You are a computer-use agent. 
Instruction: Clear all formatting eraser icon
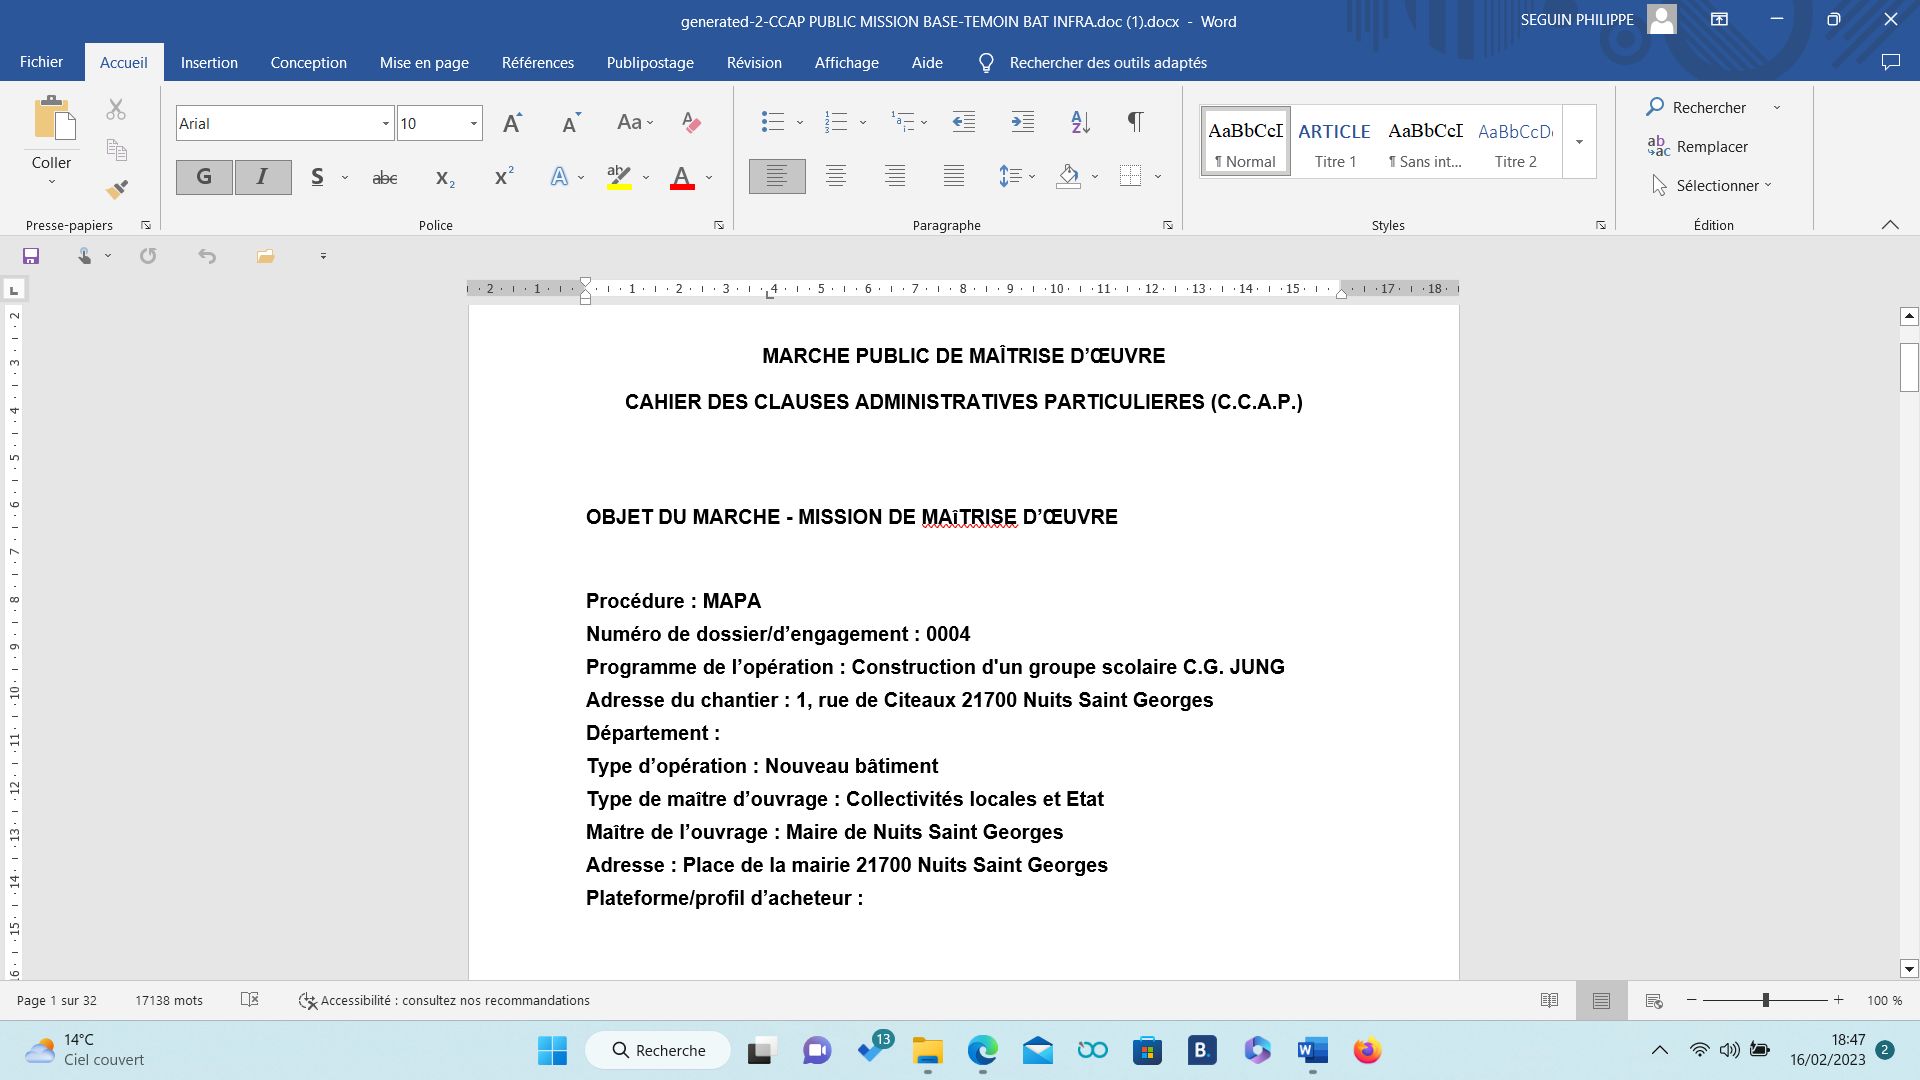click(x=690, y=123)
